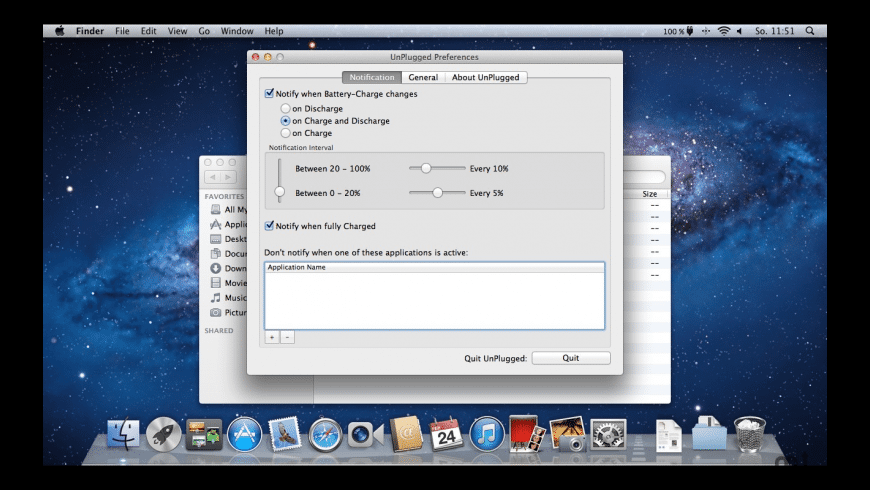Switch to the General tab
Viewport: 870px width, 490px height.
click(423, 77)
